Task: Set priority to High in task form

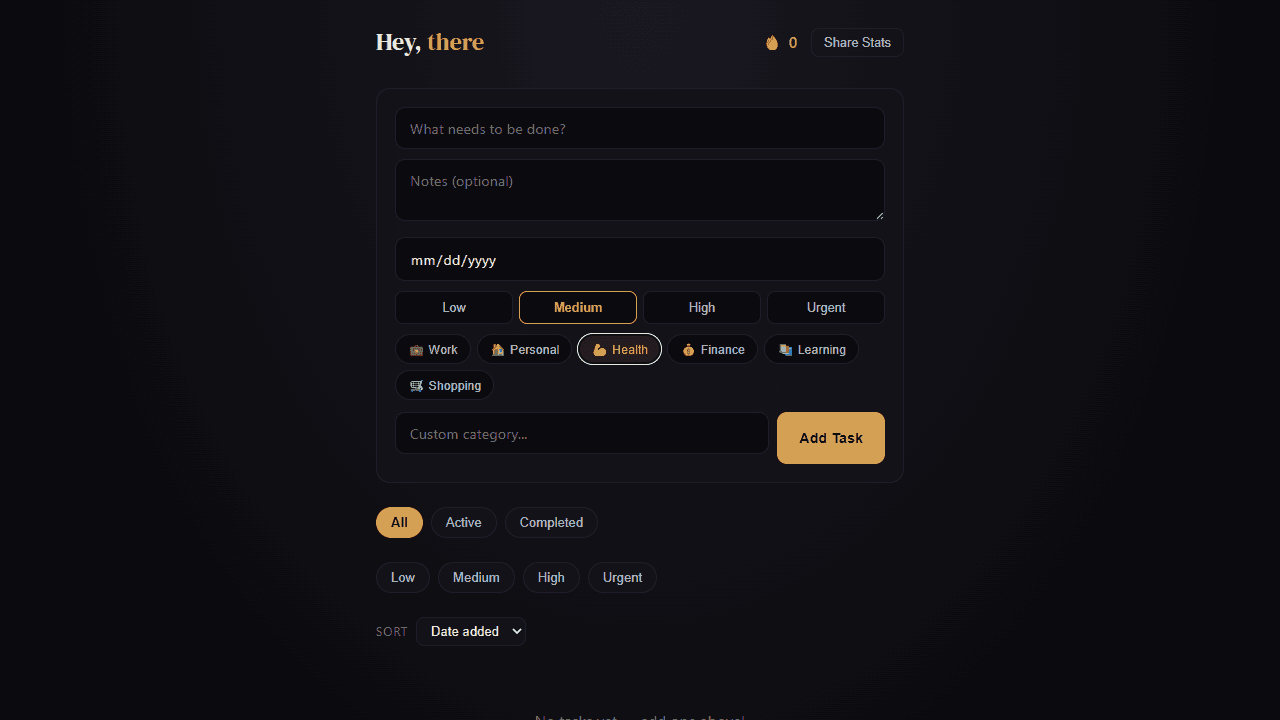Action: coord(702,308)
